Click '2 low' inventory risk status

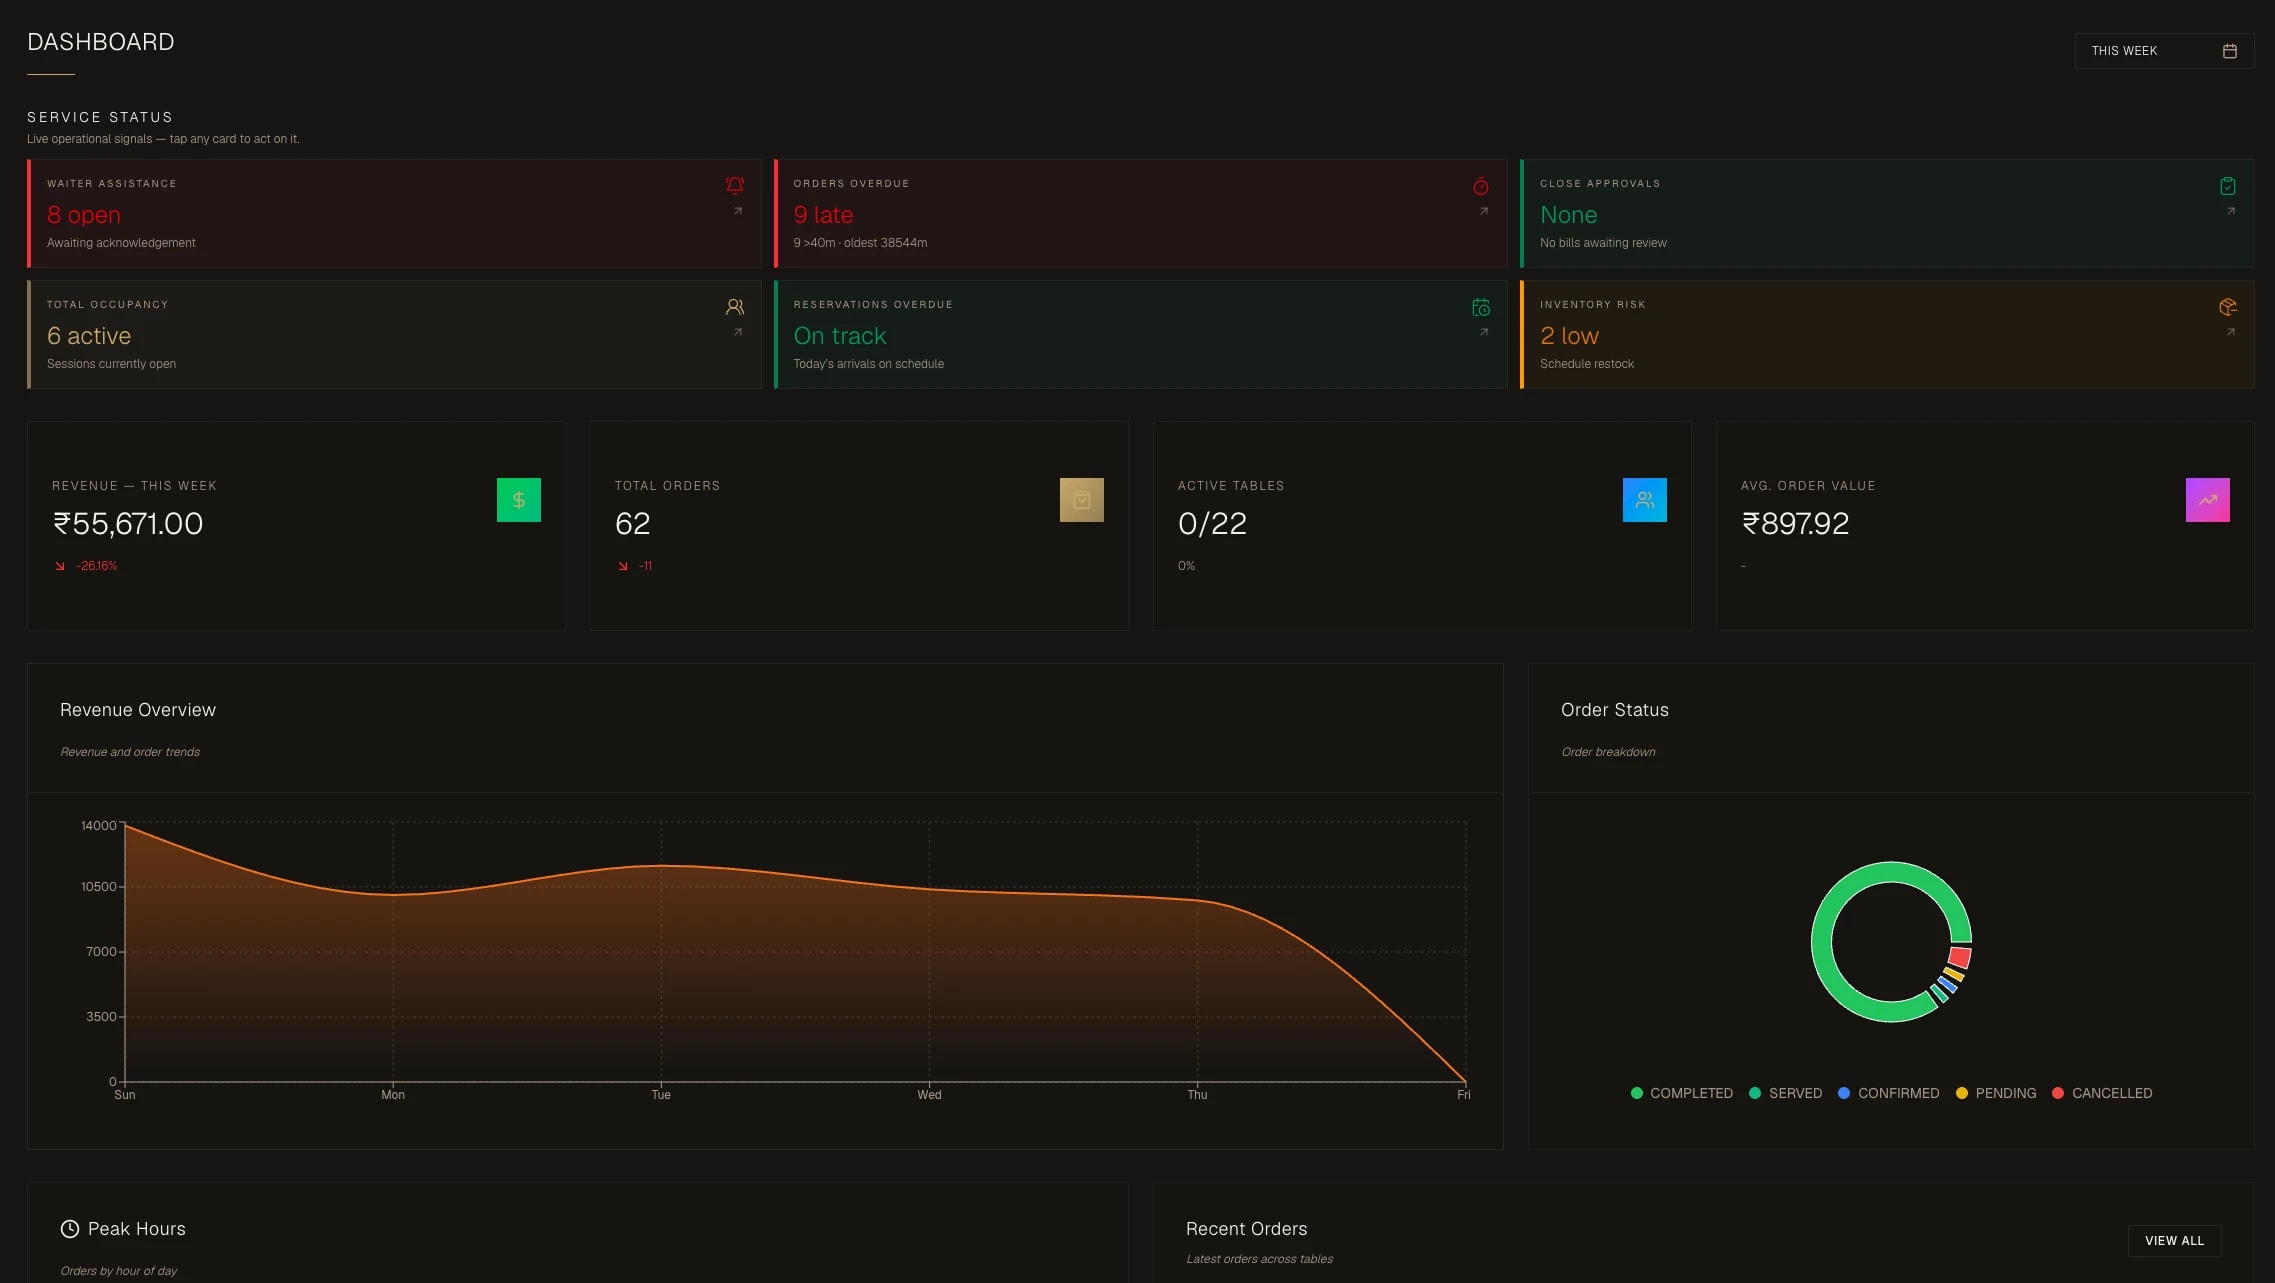coord(1569,336)
